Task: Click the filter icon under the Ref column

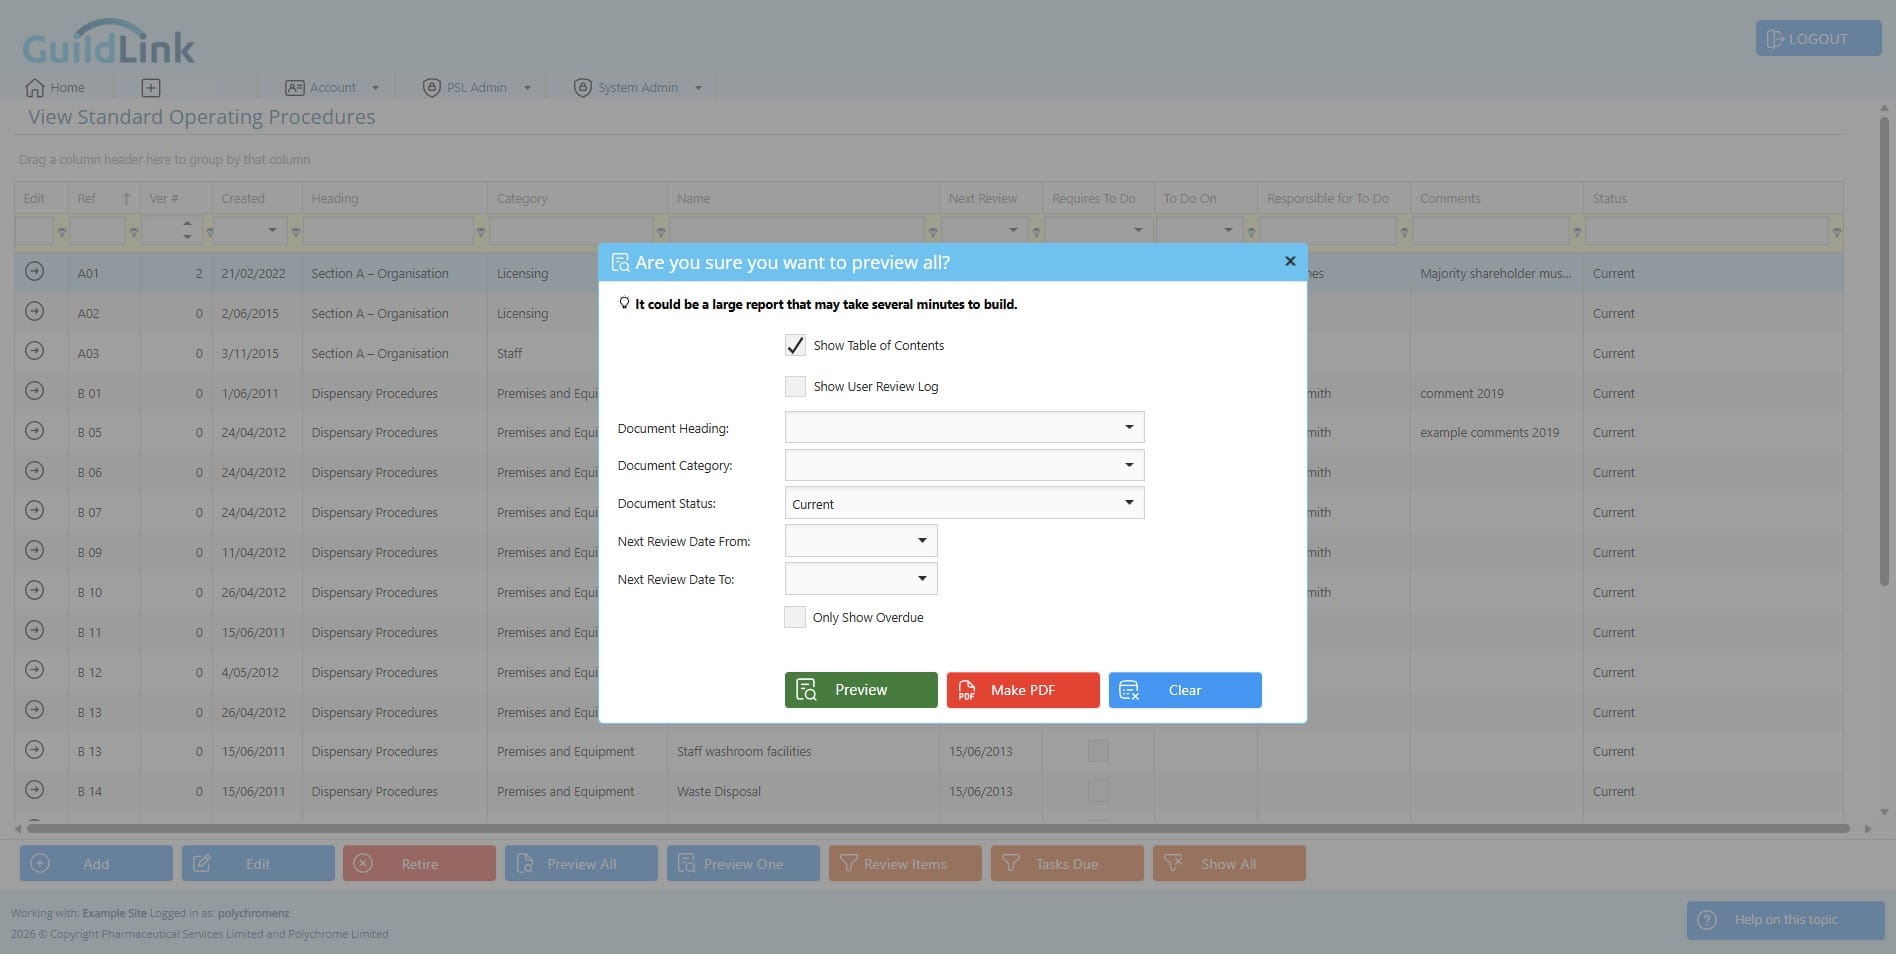Action: pos(133,232)
